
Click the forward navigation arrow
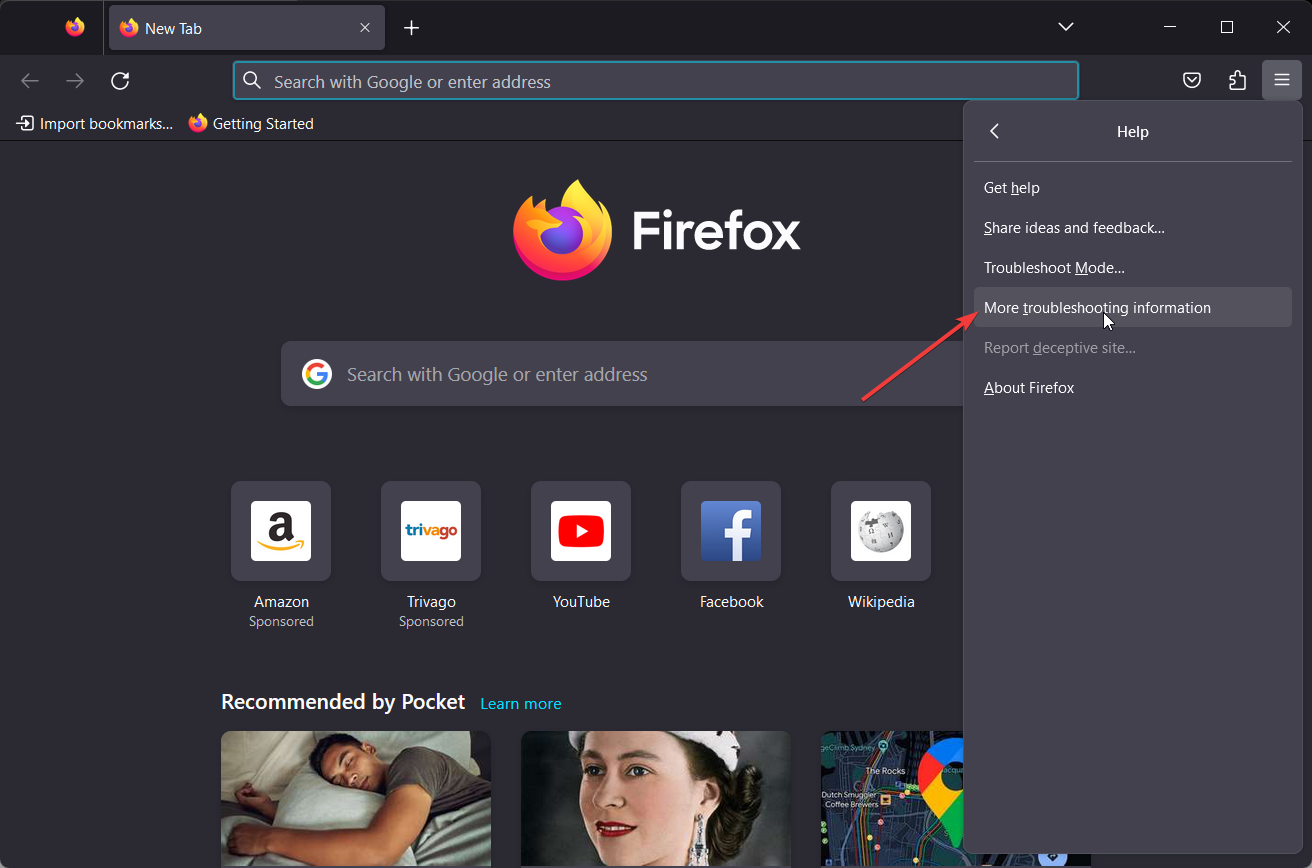tap(74, 80)
